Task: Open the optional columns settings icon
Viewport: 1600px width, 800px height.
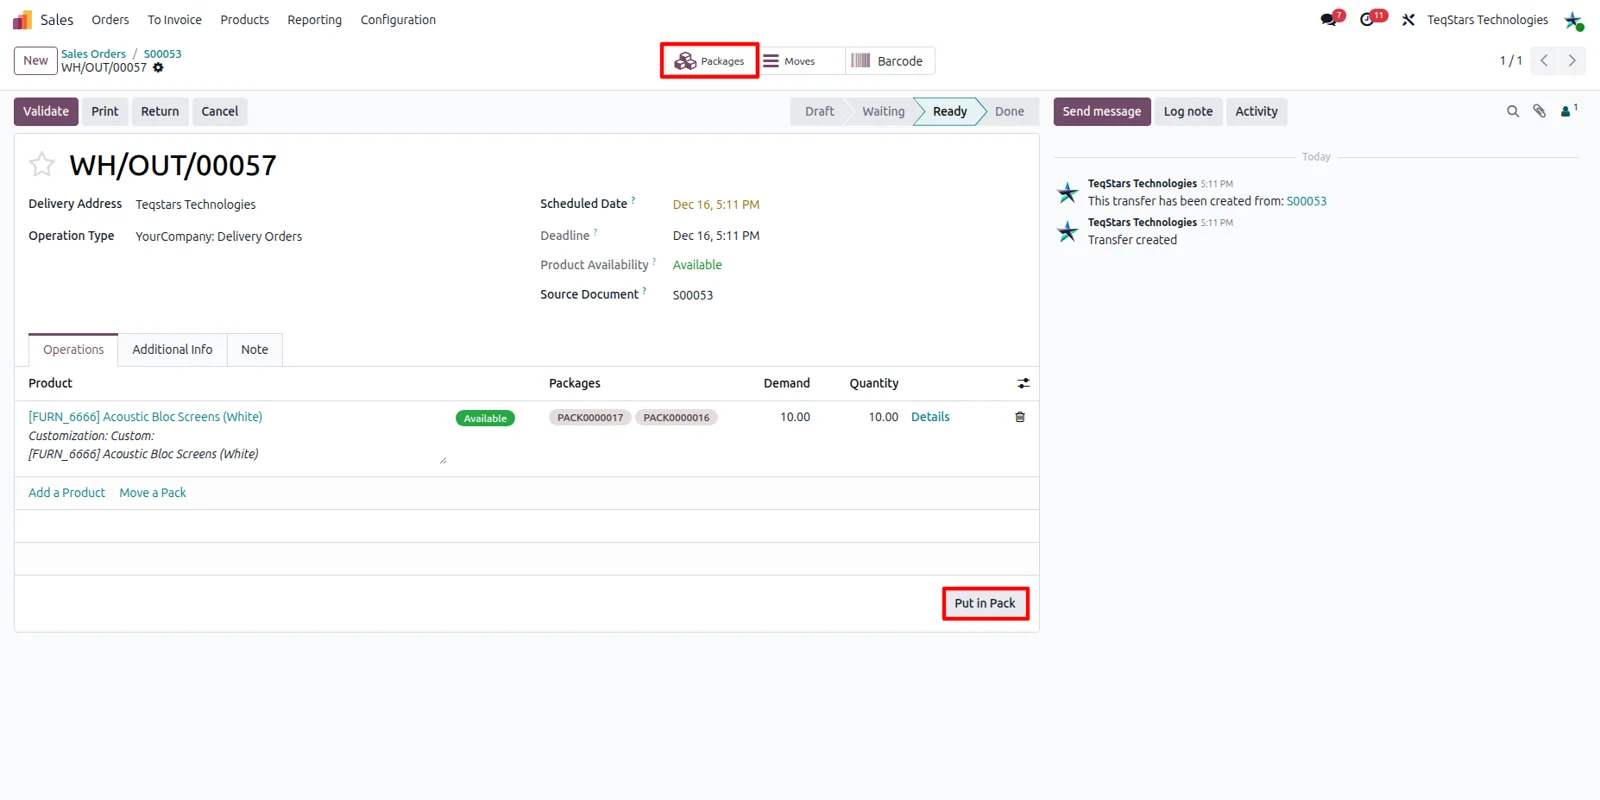Action: coord(1023,383)
